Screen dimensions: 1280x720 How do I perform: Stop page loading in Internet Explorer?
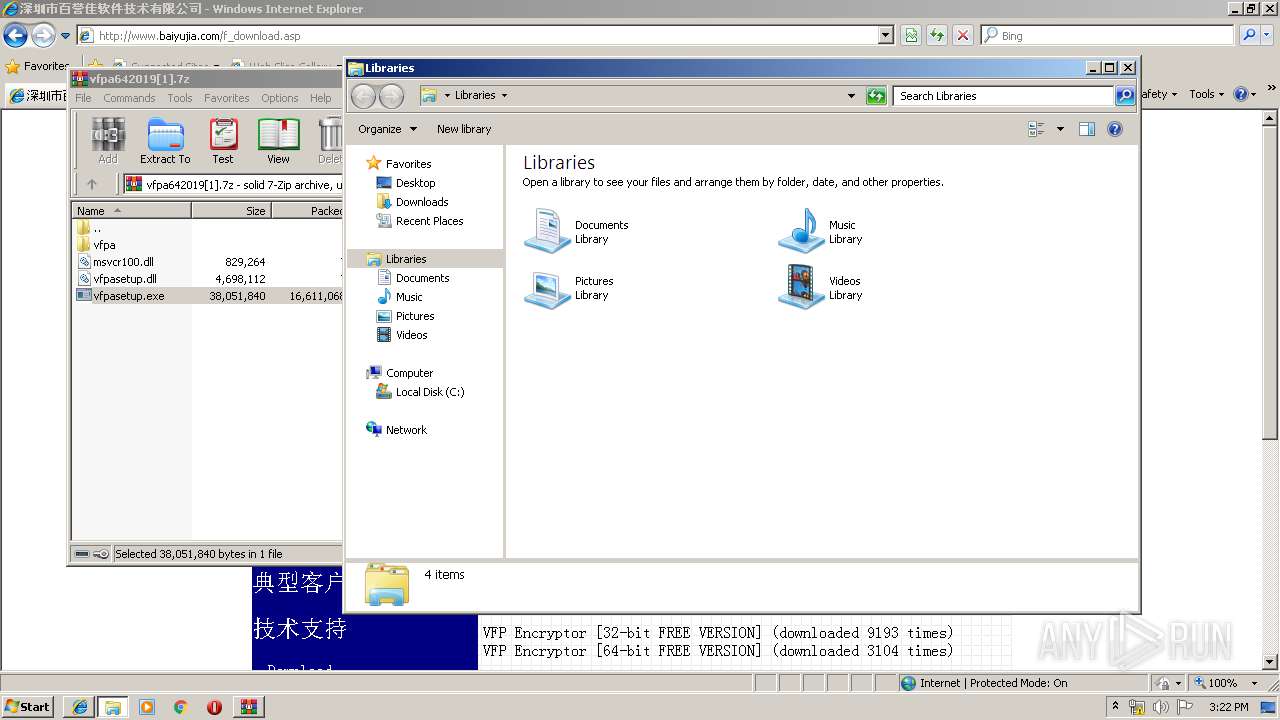962,36
